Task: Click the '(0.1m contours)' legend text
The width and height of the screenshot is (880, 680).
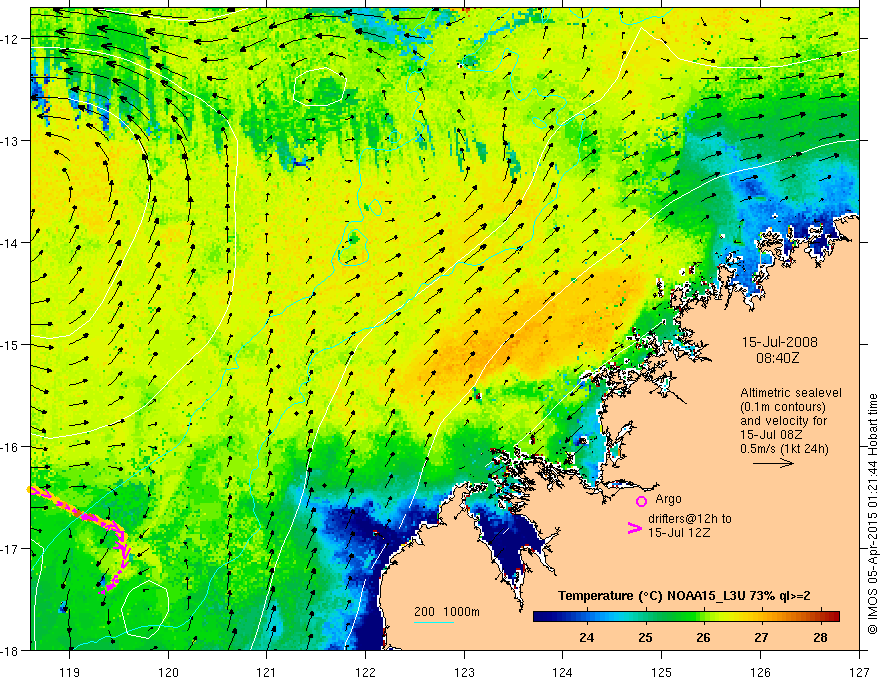Action: click(x=783, y=407)
